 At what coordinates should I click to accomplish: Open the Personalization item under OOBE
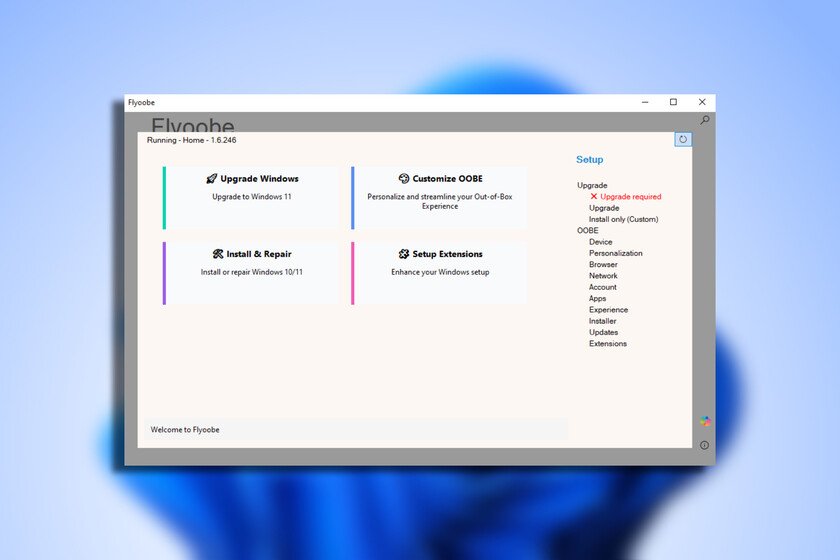coord(615,253)
